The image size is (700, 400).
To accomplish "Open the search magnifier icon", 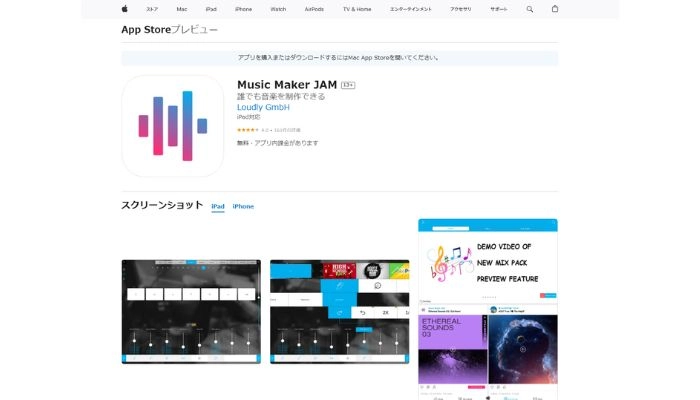I will (529, 9).
